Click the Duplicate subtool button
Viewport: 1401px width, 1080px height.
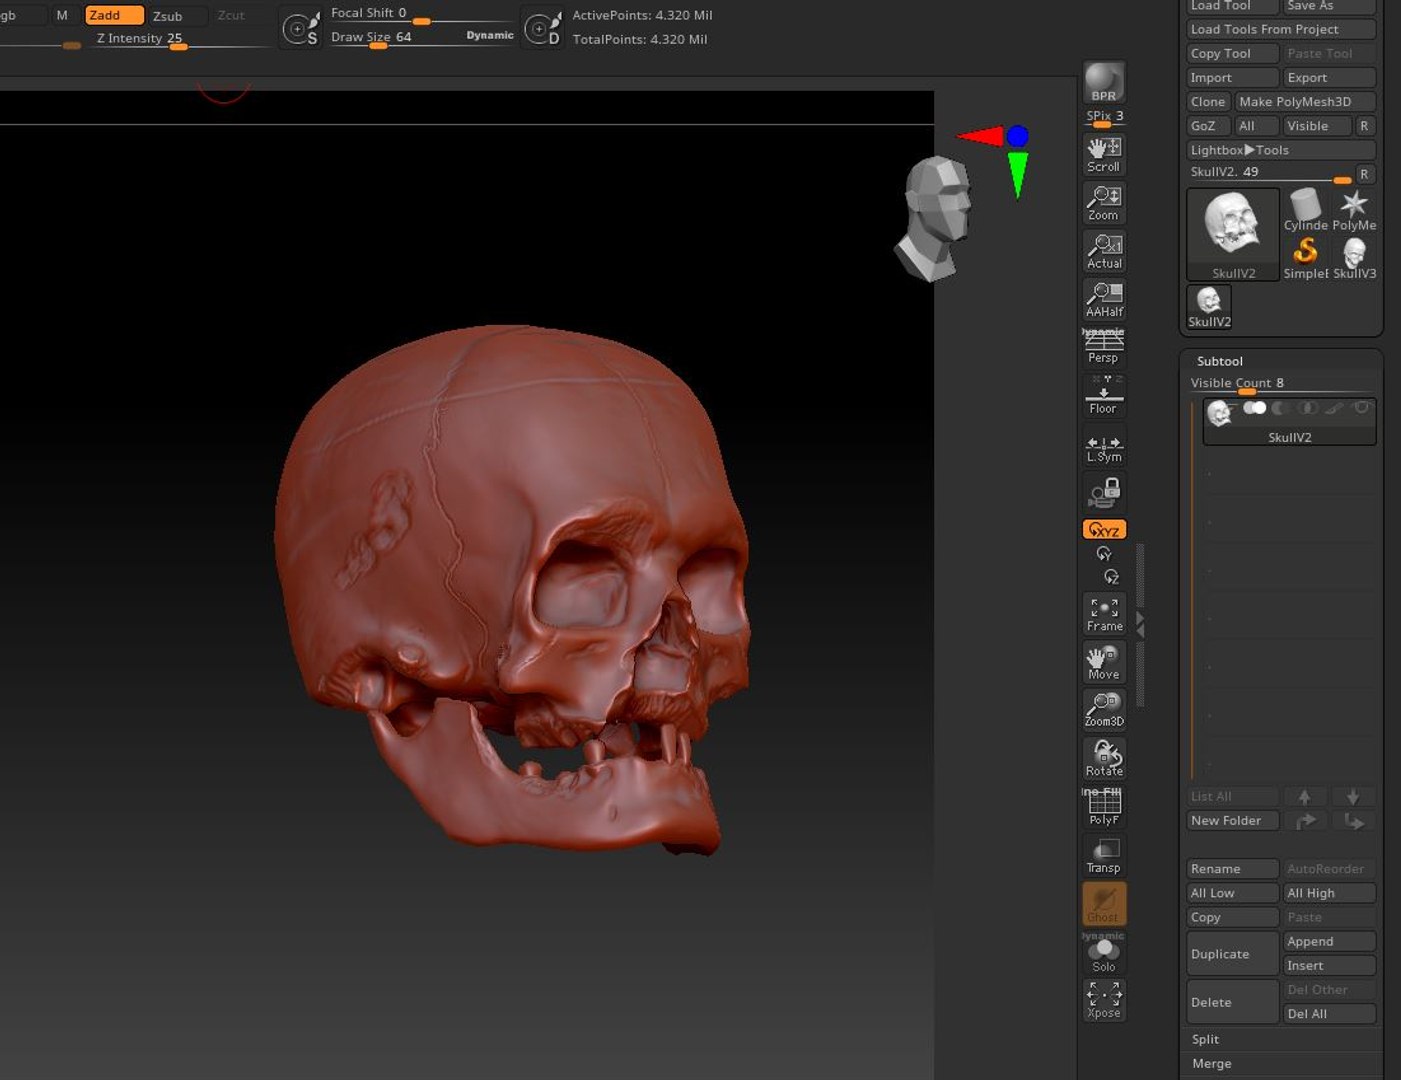1232,953
